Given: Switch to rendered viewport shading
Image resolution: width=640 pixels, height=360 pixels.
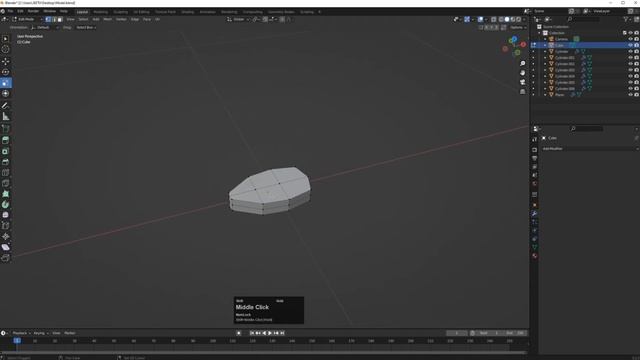Looking at the screenshot, I should (x=519, y=19).
